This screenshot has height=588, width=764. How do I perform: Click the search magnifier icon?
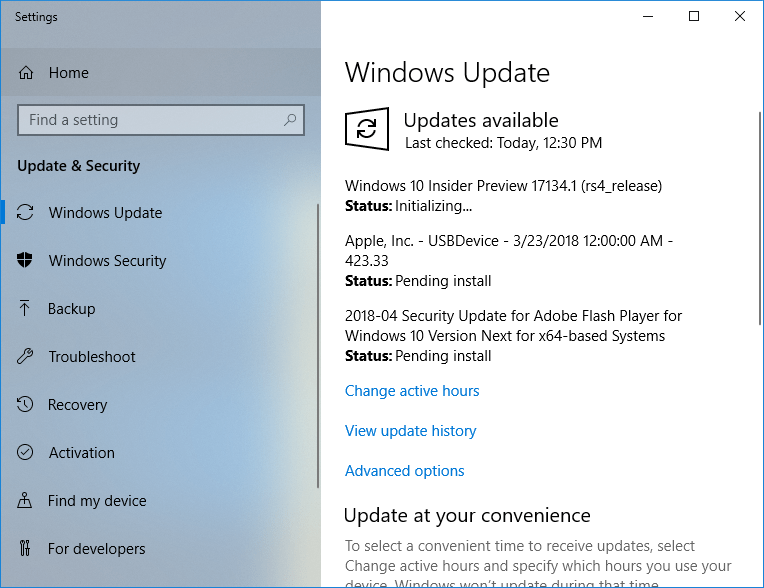coord(290,119)
